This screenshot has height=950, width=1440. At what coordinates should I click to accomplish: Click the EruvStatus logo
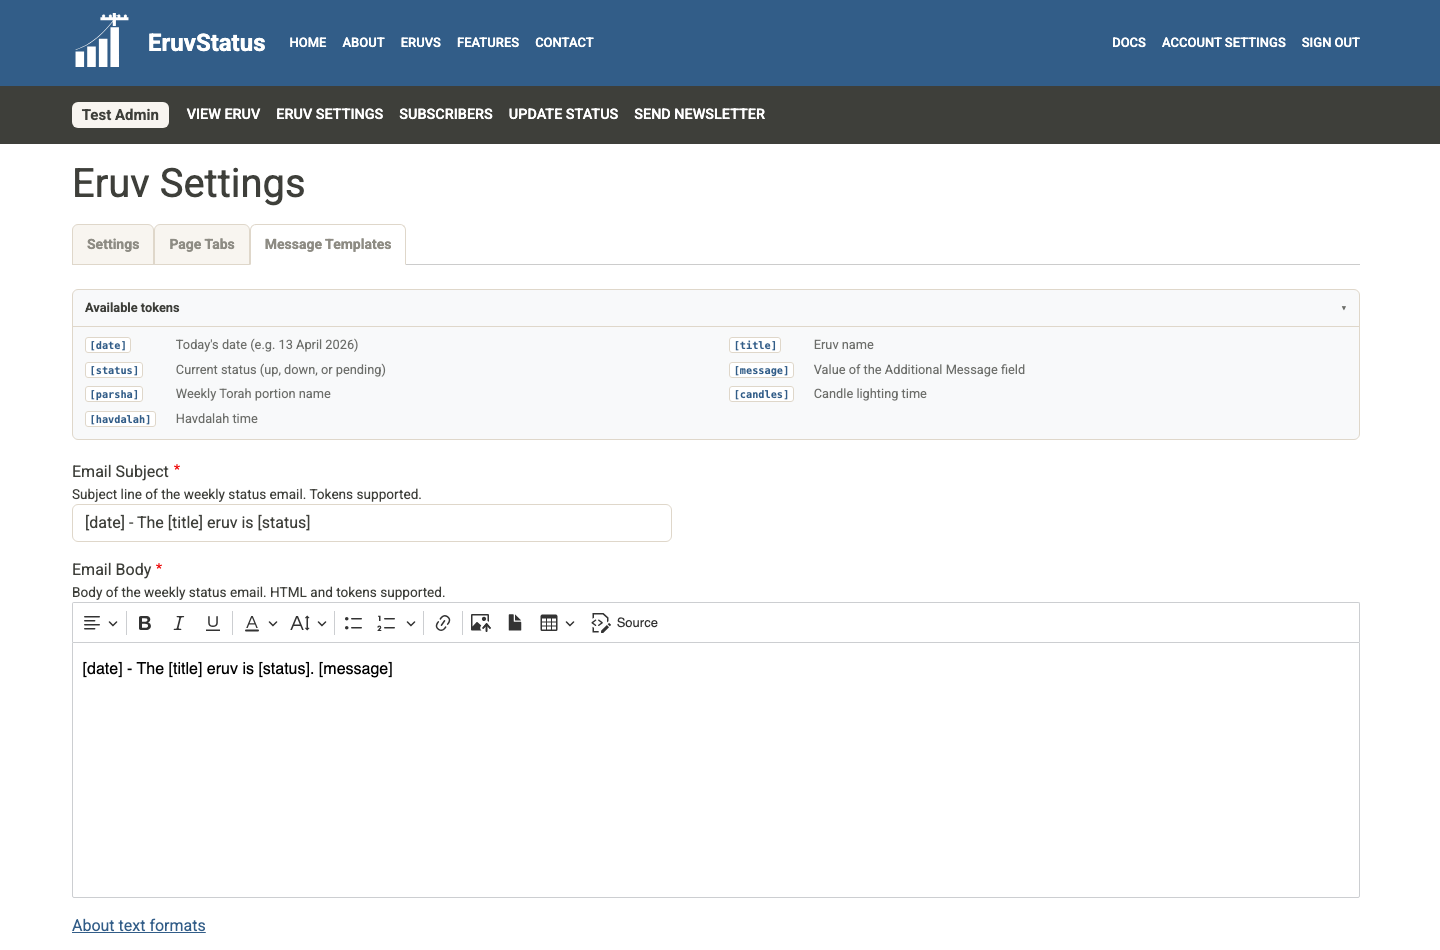168,42
